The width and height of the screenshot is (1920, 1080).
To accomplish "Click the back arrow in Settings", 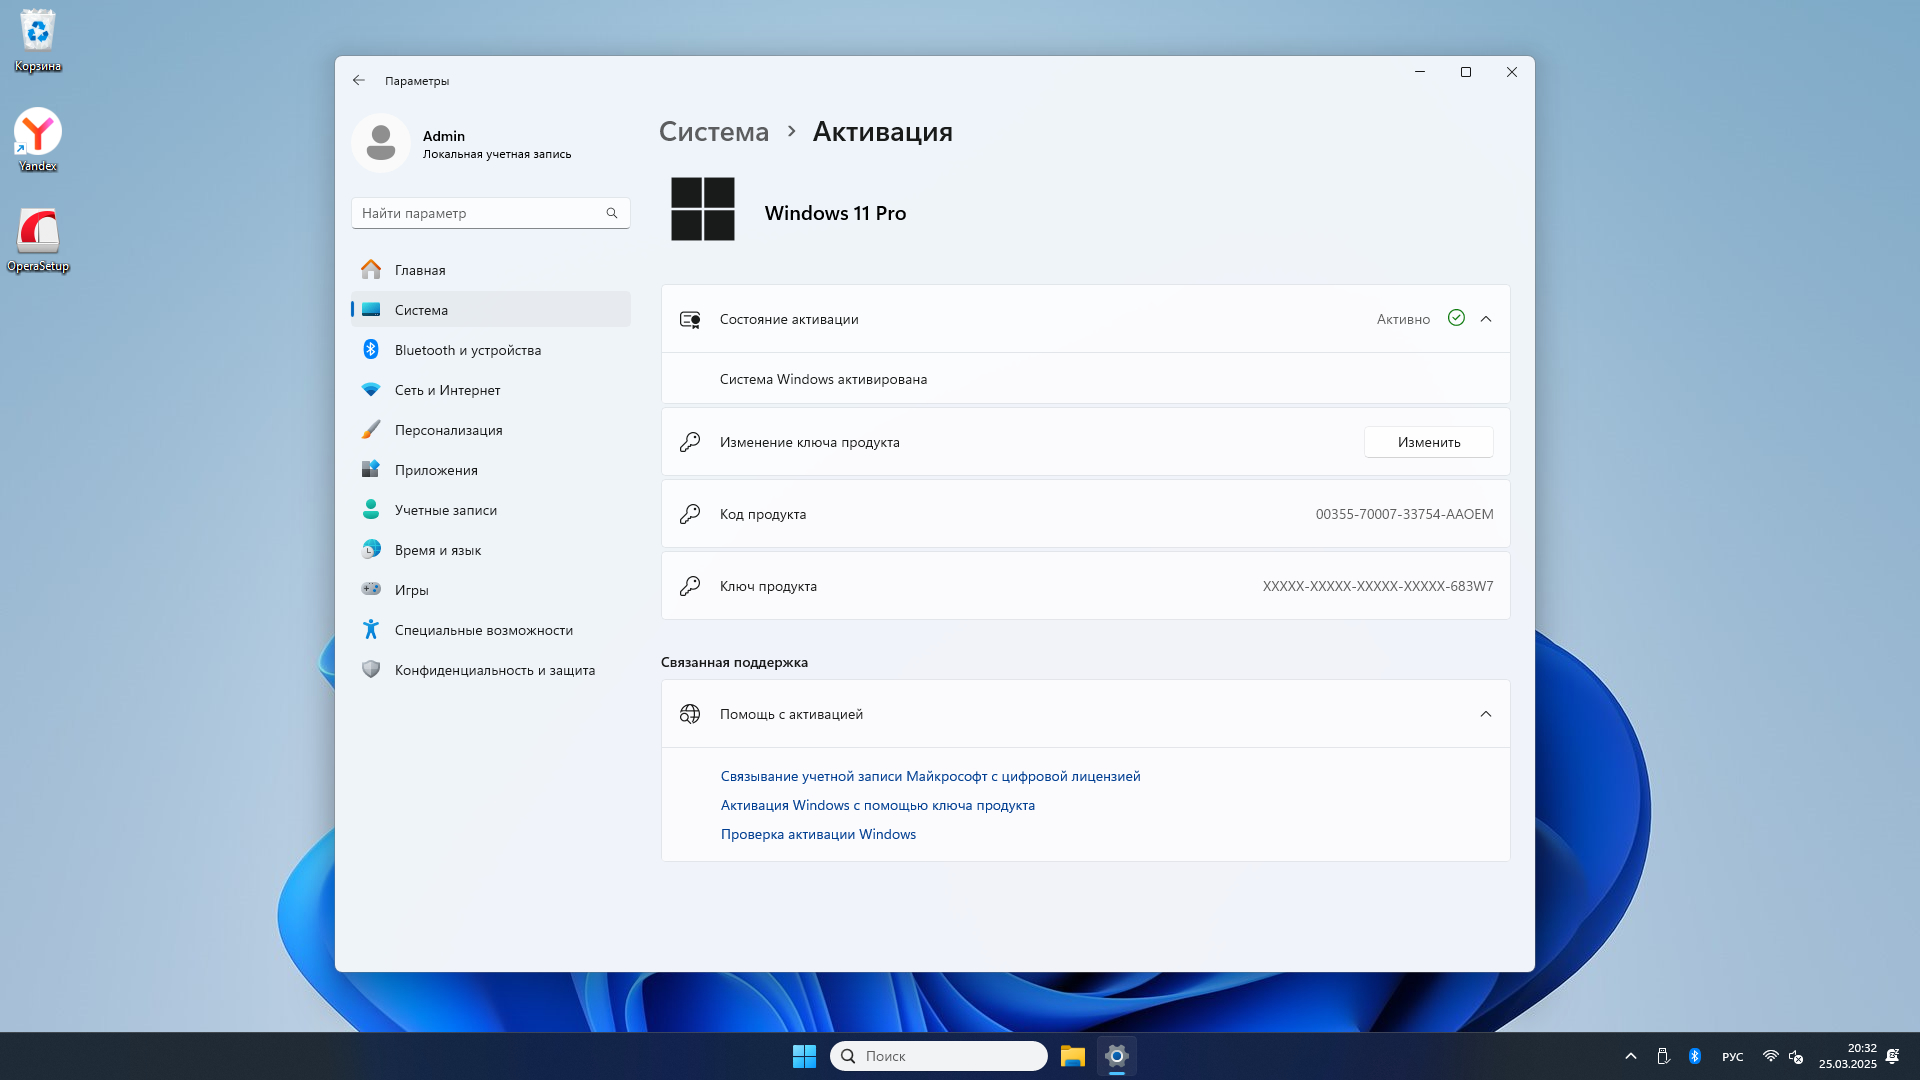I will (x=359, y=80).
